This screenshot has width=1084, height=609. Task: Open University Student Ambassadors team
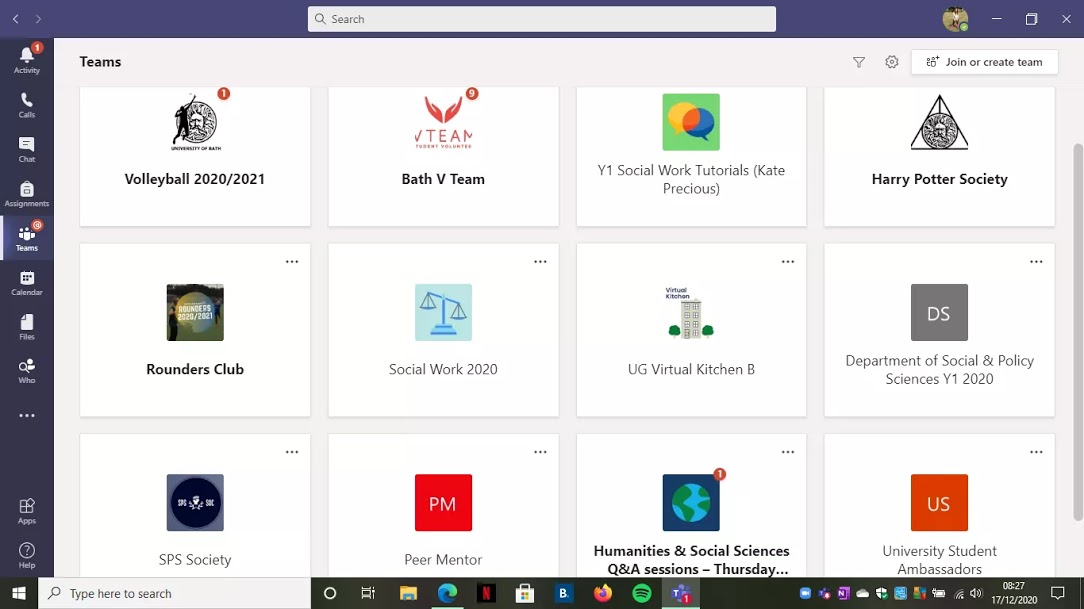click(x=940, y=506)
